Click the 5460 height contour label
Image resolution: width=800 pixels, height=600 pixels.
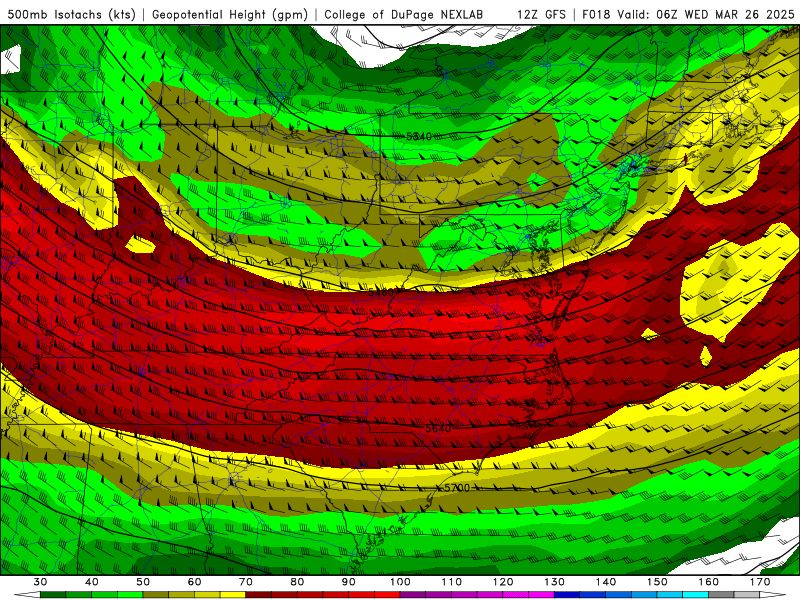[381, 292]
